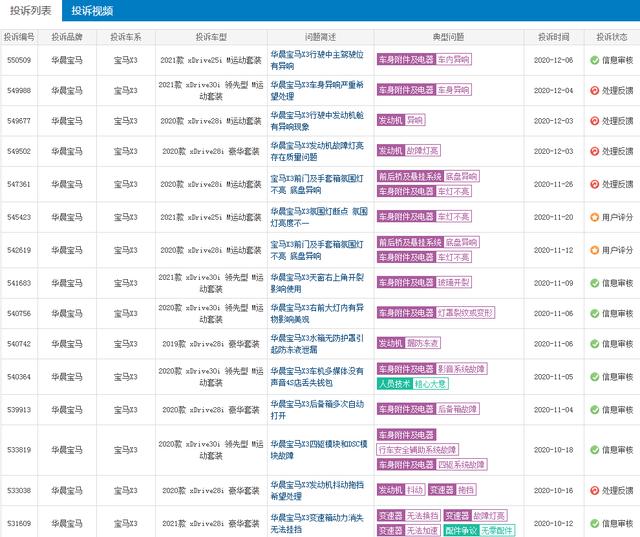
Task: Click the 投诉状态 column header
Action: [612, 37]
